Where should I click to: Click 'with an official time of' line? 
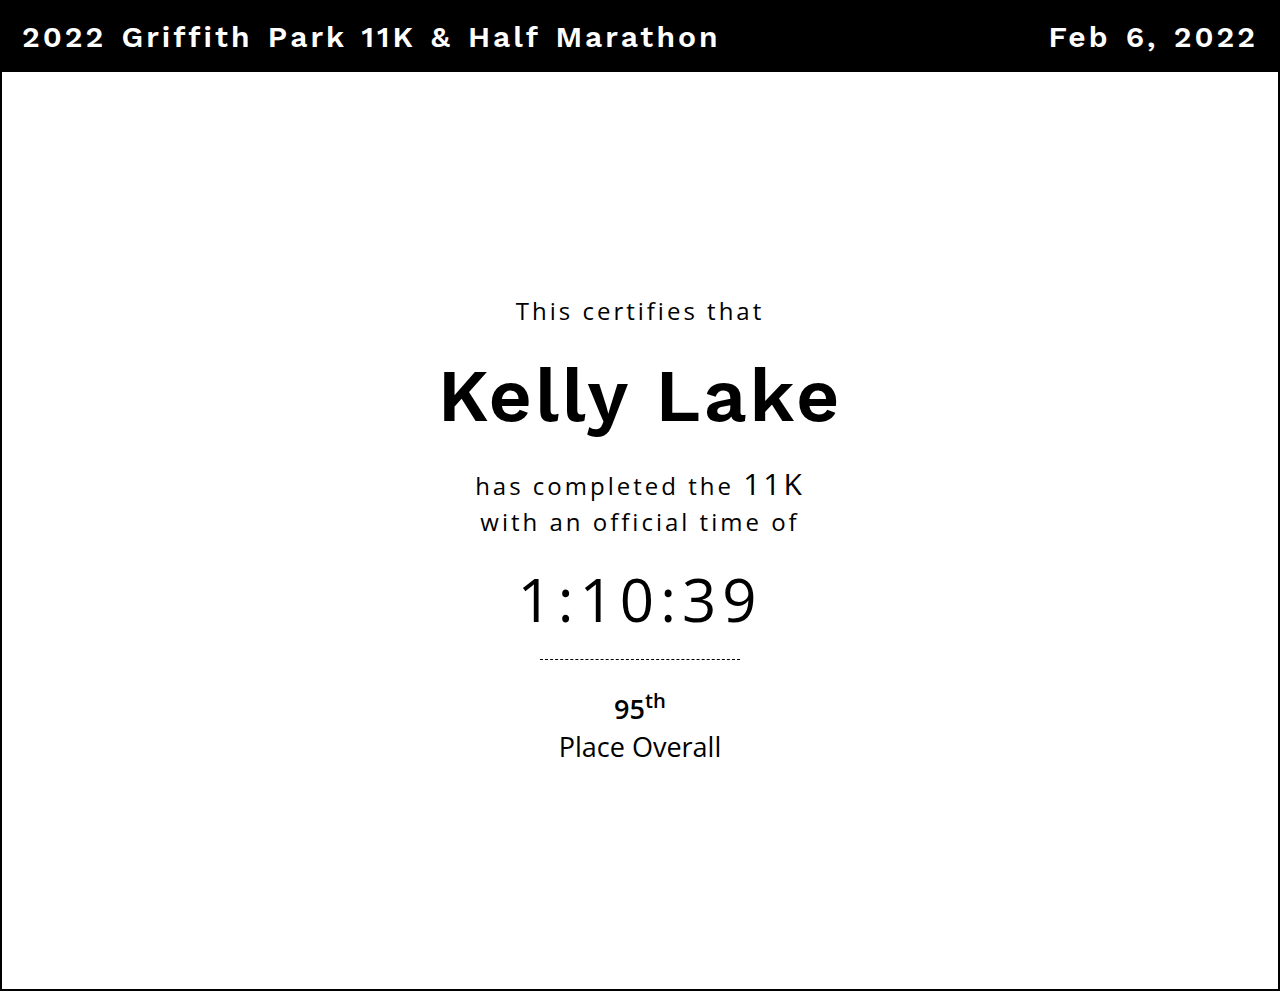point(639,523)
